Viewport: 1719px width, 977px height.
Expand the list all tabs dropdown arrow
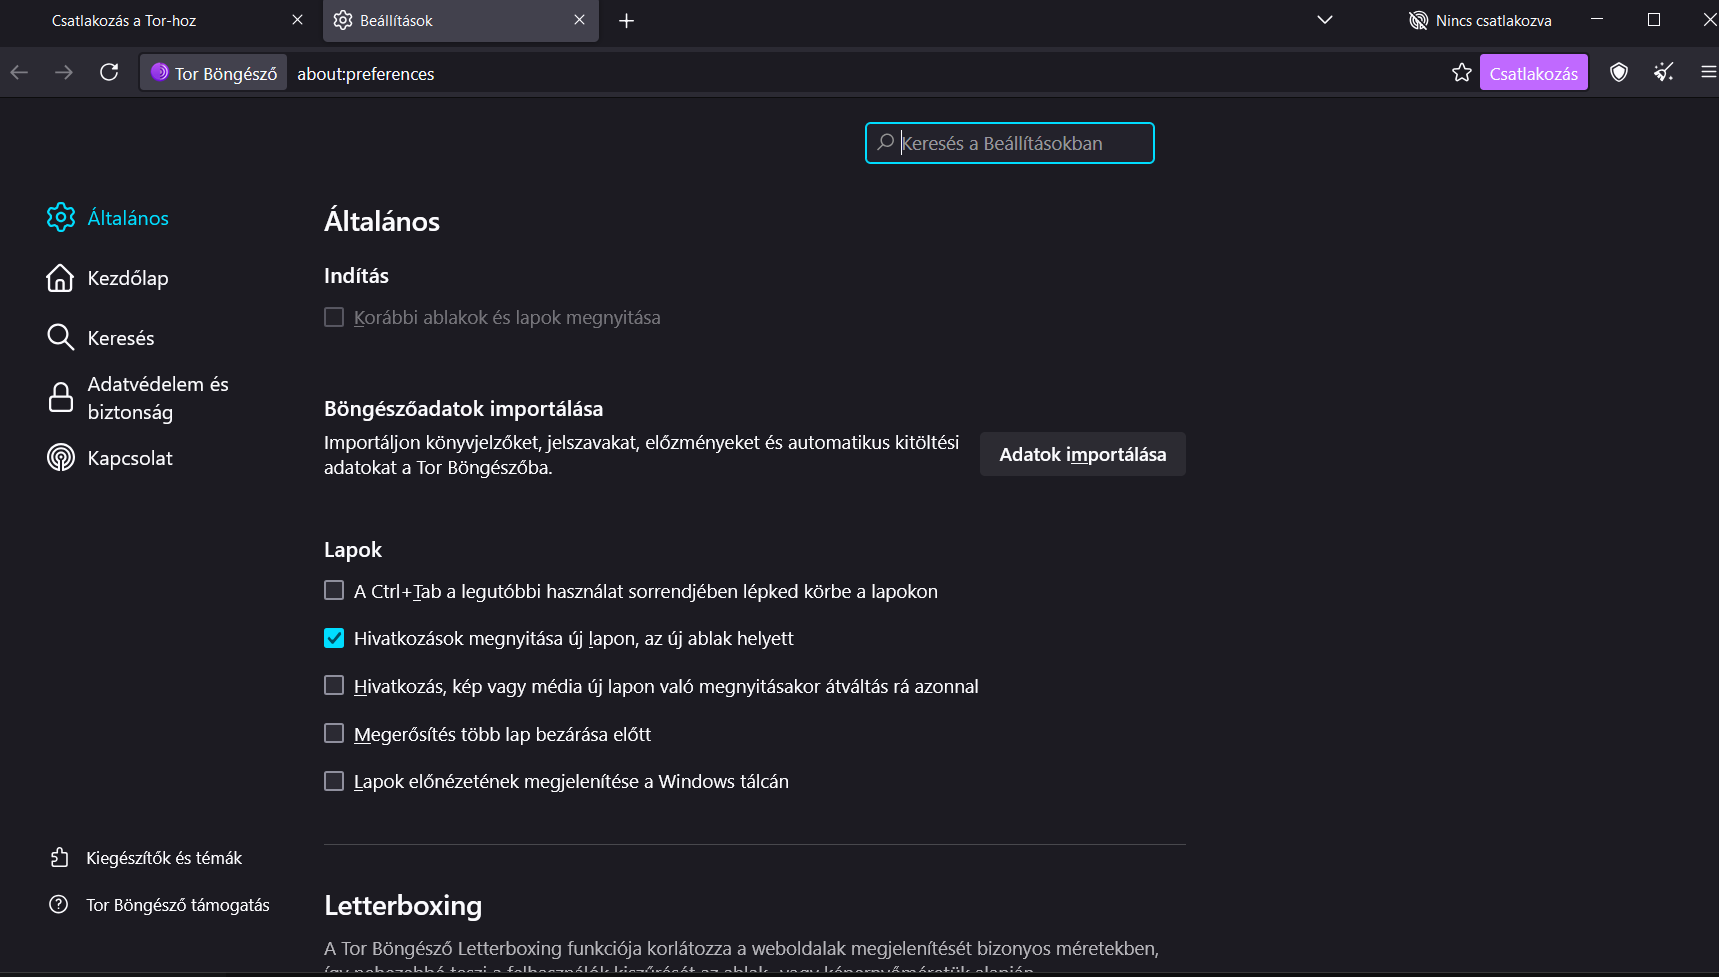[x=1324, y=20]
